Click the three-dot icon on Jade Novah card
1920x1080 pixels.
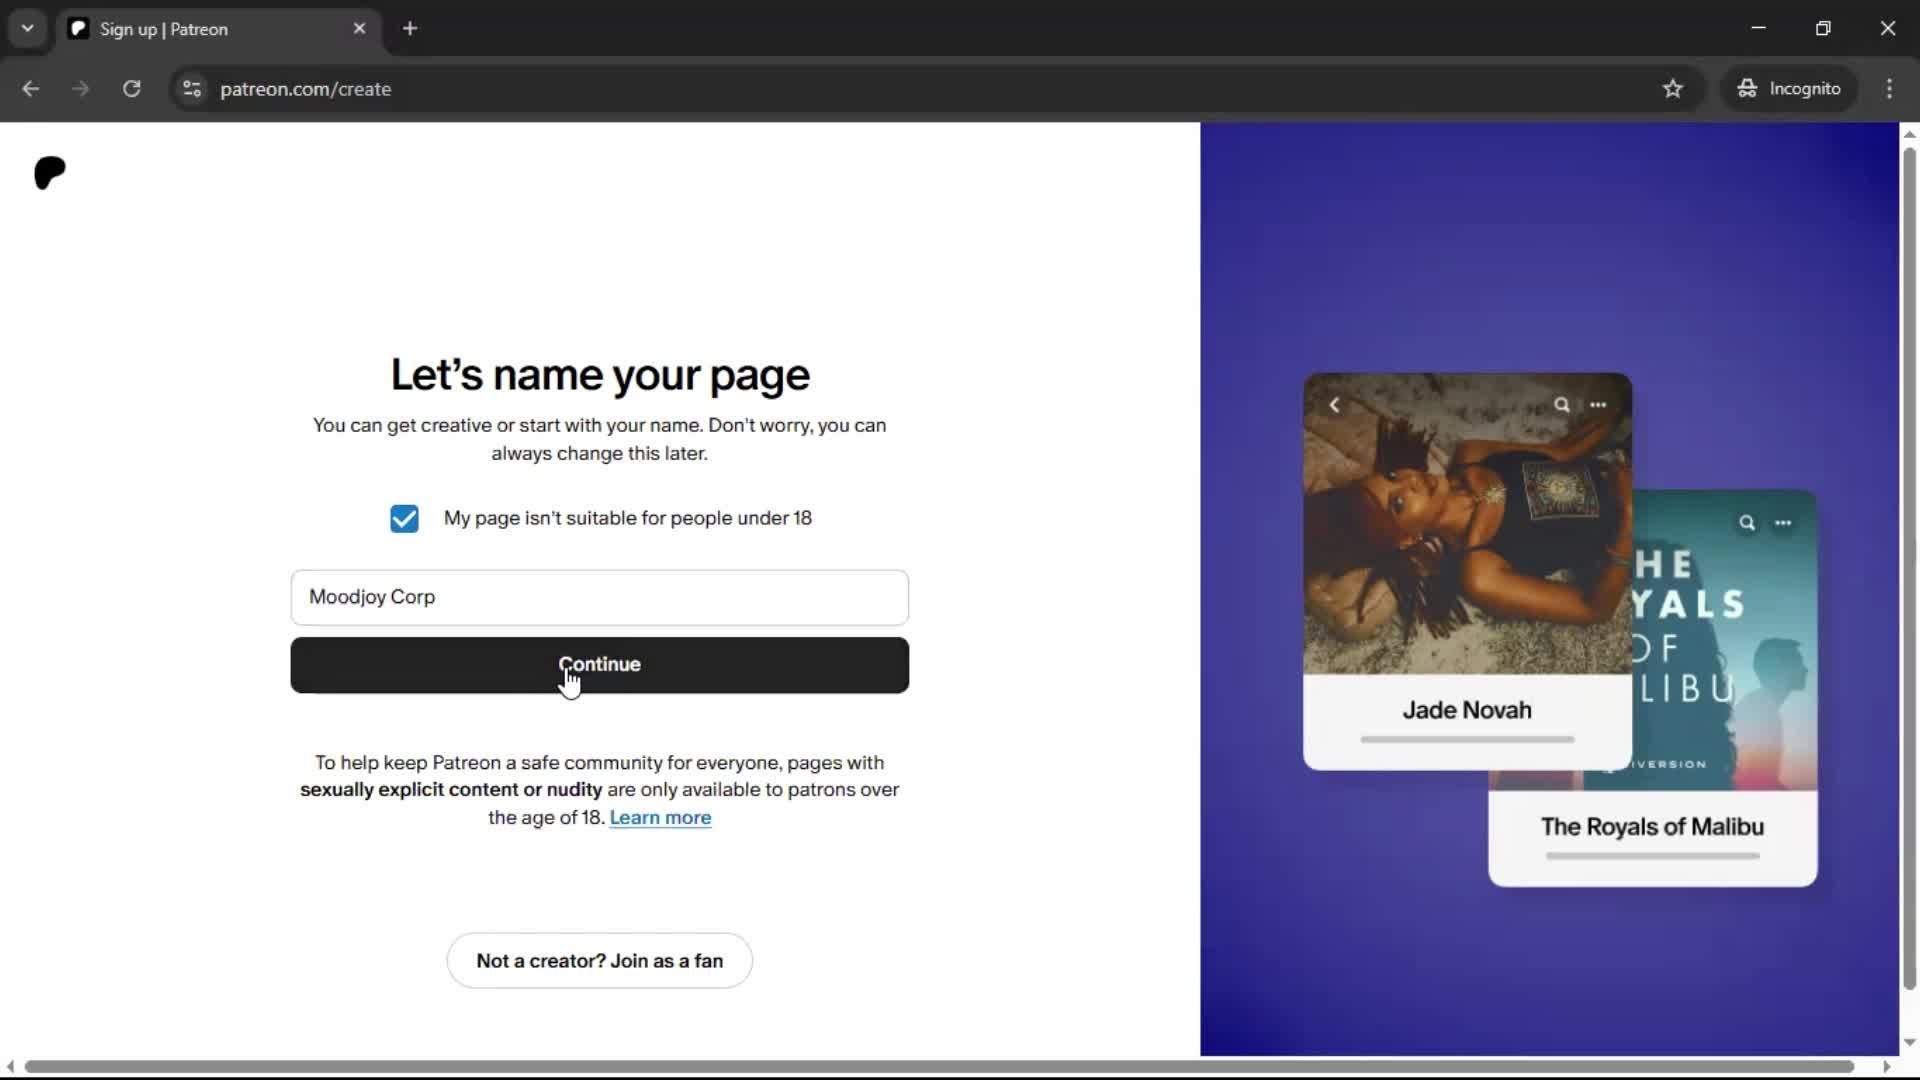point(1598,405)
